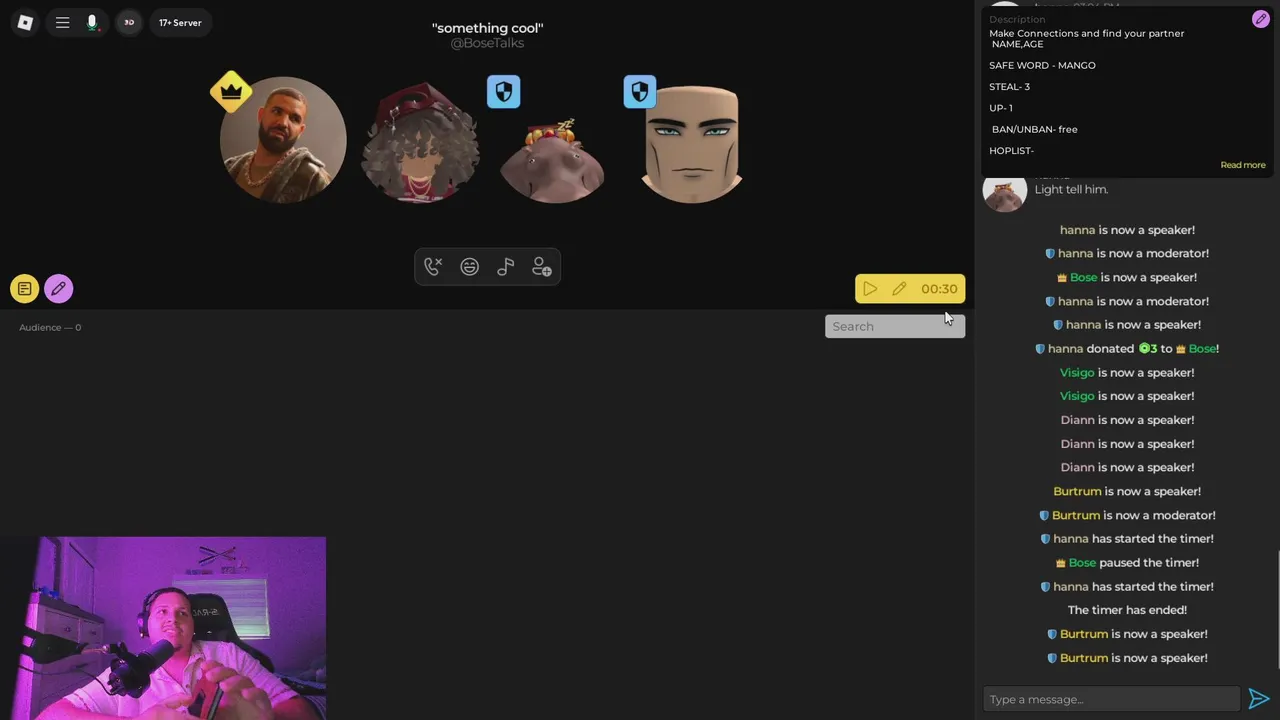The width and height of the screenshot is (1280, 720).
Task: Select the blocky face speaker avatar
Action: (x=692, y=144)
